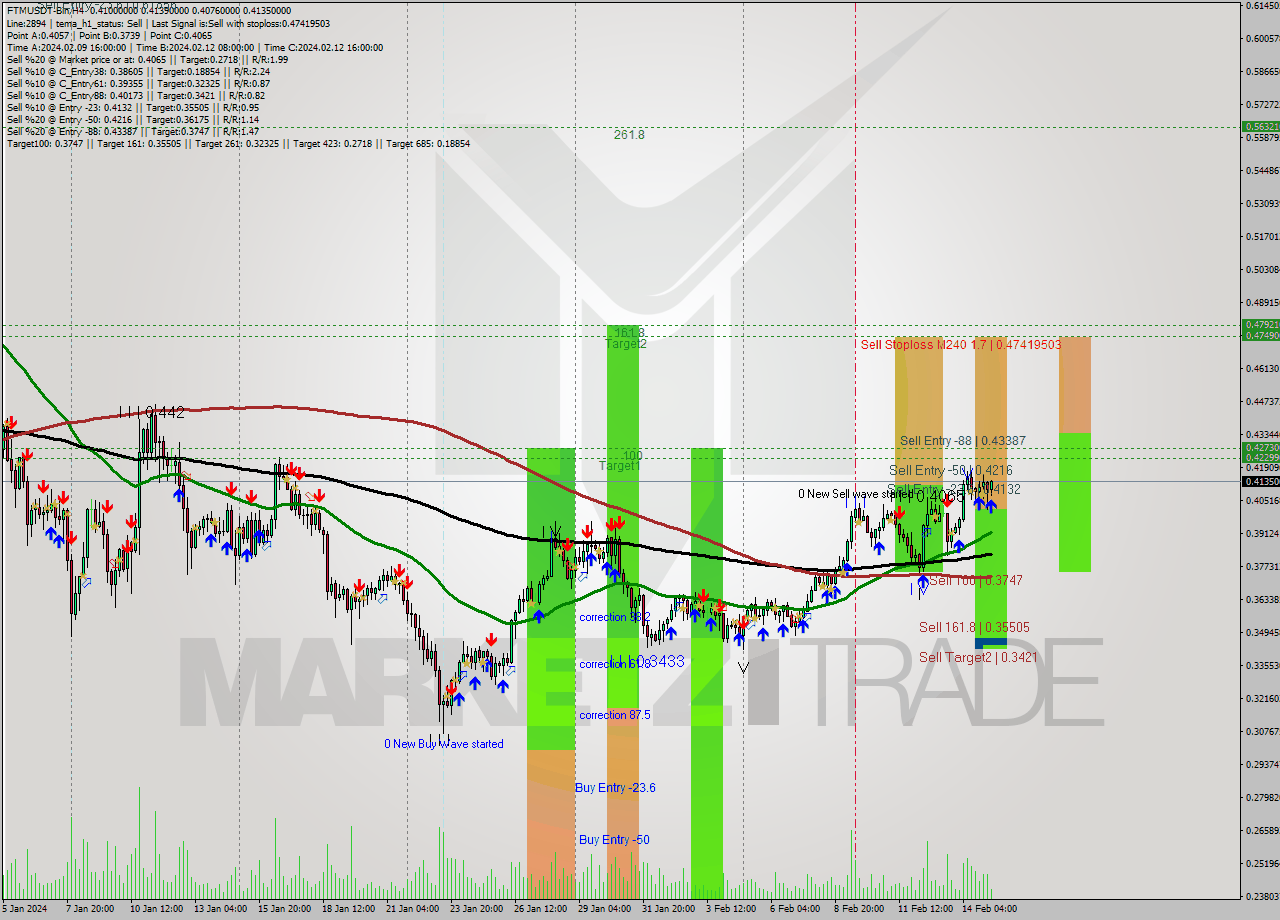Click the 'Sell %20 @ Entry -50: 0.4216' line
Image resolution: width=1280 pixels, height=920 pixels.
point(133,119)
